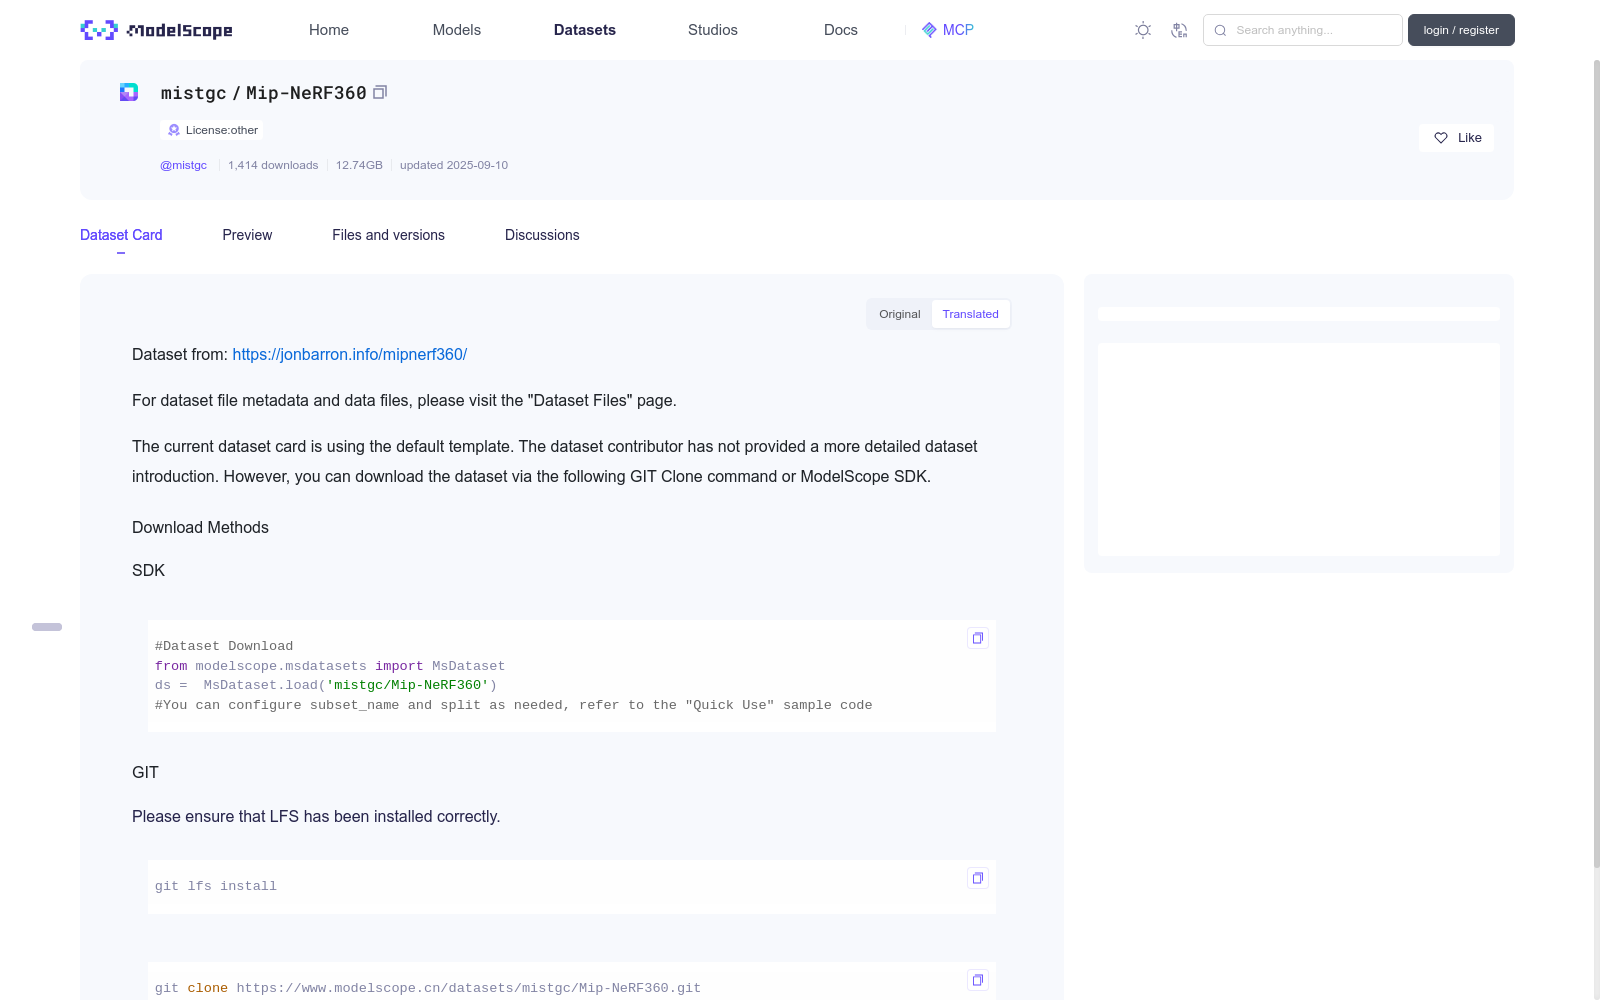Switch to the Preview tab
Viewport: 1600px width, 1000px height.
click(247, 235)
